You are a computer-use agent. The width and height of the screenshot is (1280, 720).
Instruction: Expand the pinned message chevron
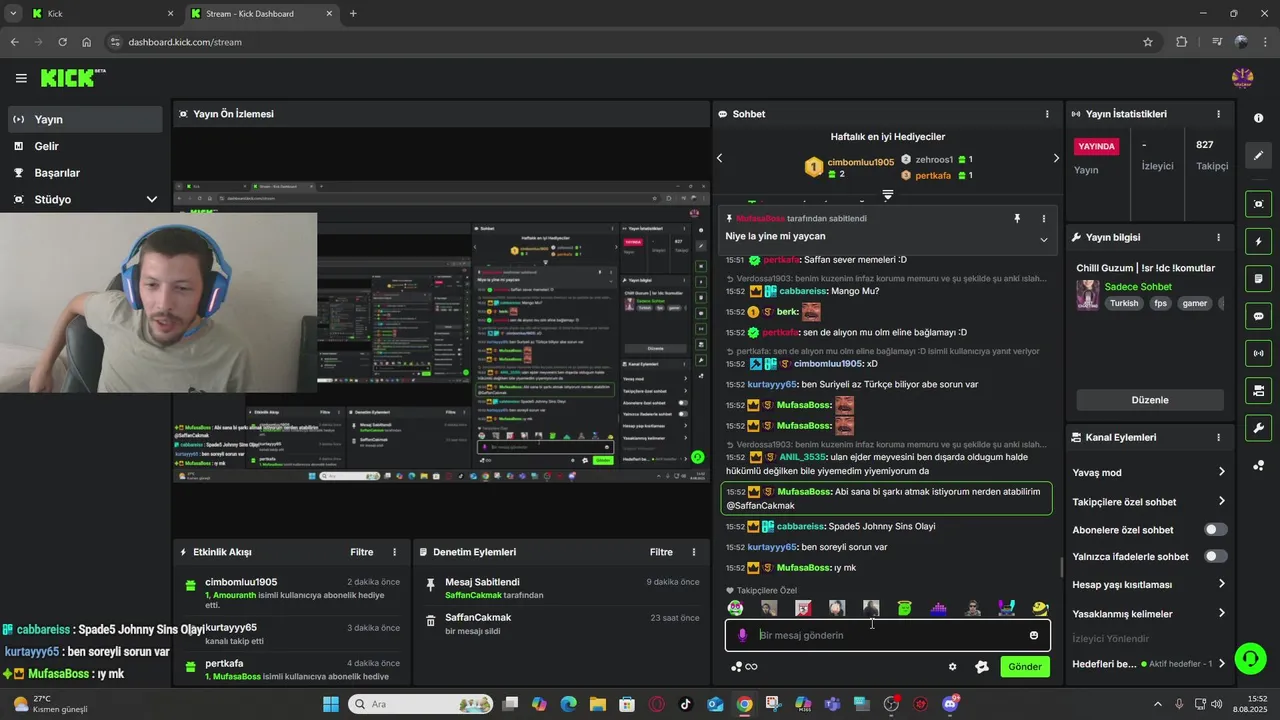(x=1044, y=240)
